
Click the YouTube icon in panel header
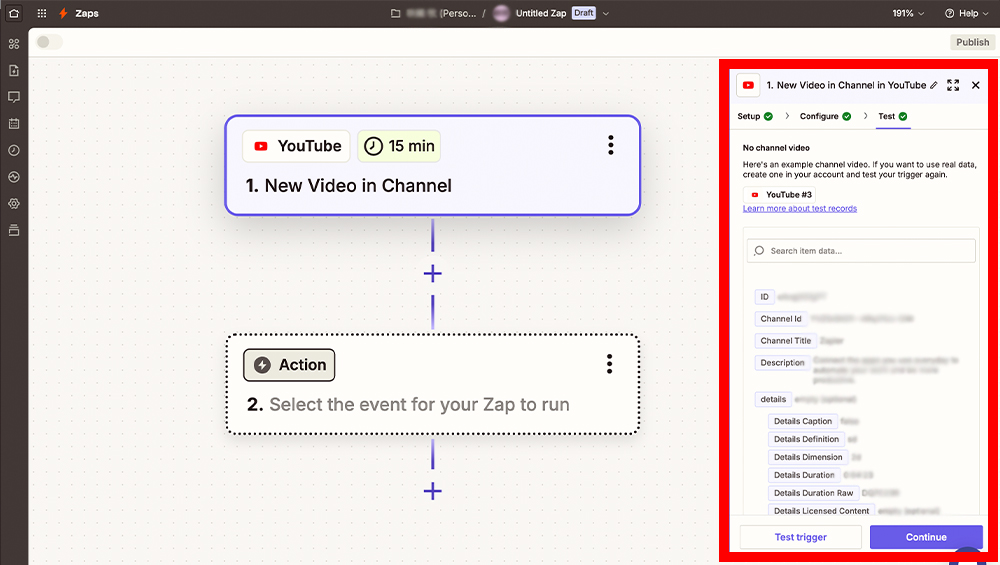(748, 85)
